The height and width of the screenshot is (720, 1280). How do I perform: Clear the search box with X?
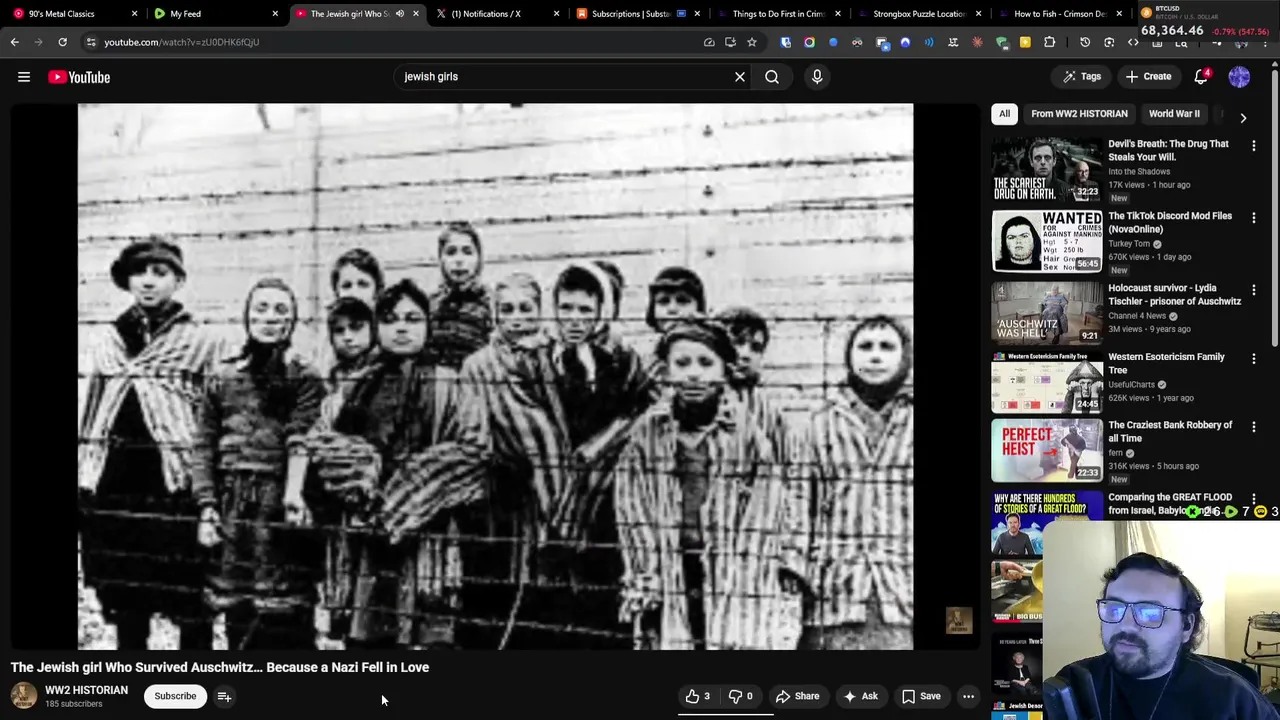740,77
